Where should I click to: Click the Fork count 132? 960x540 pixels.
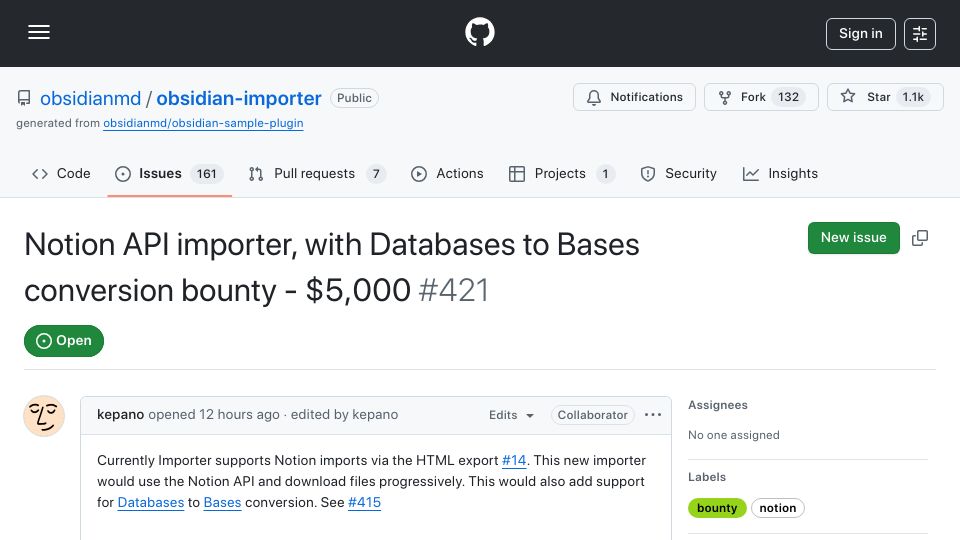788,97
